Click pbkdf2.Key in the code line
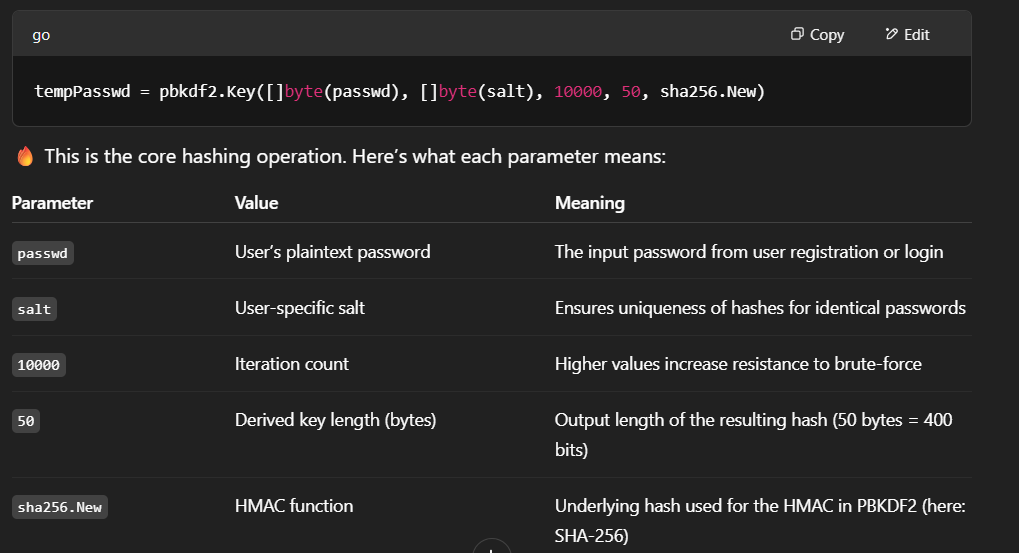 click(204, 91)
